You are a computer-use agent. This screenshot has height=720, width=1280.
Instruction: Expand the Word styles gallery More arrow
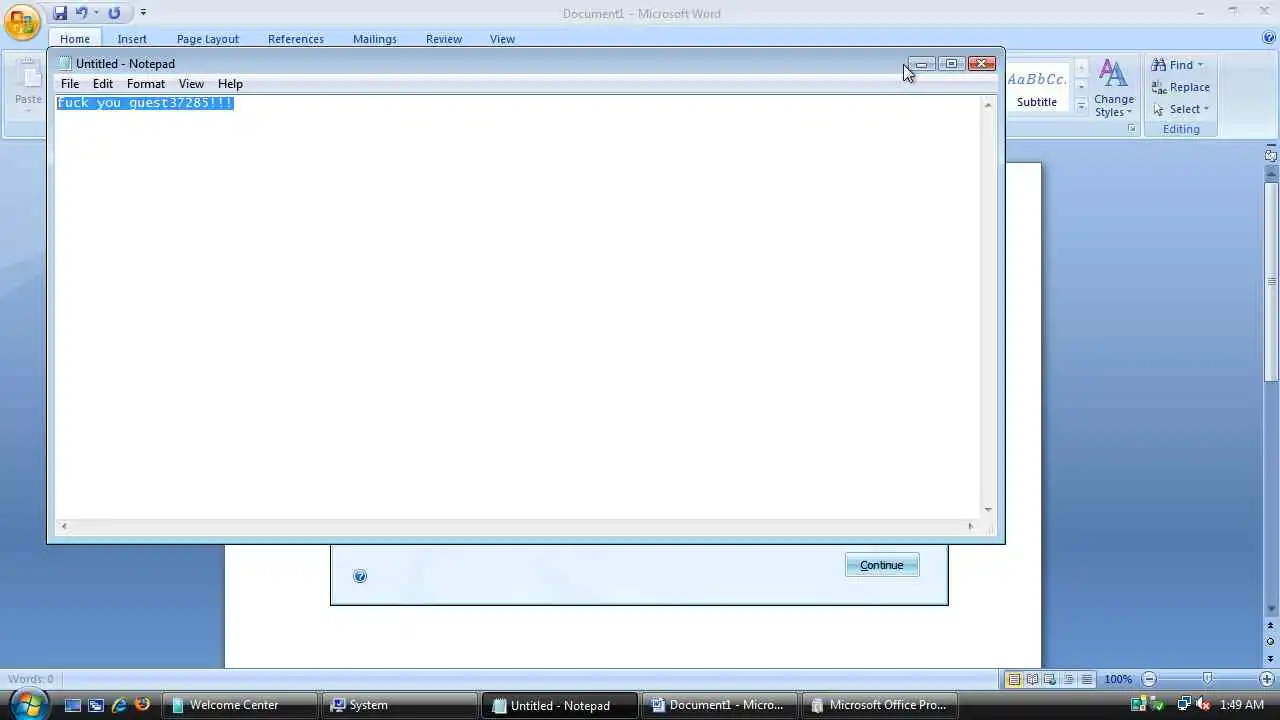point(1081,105)
